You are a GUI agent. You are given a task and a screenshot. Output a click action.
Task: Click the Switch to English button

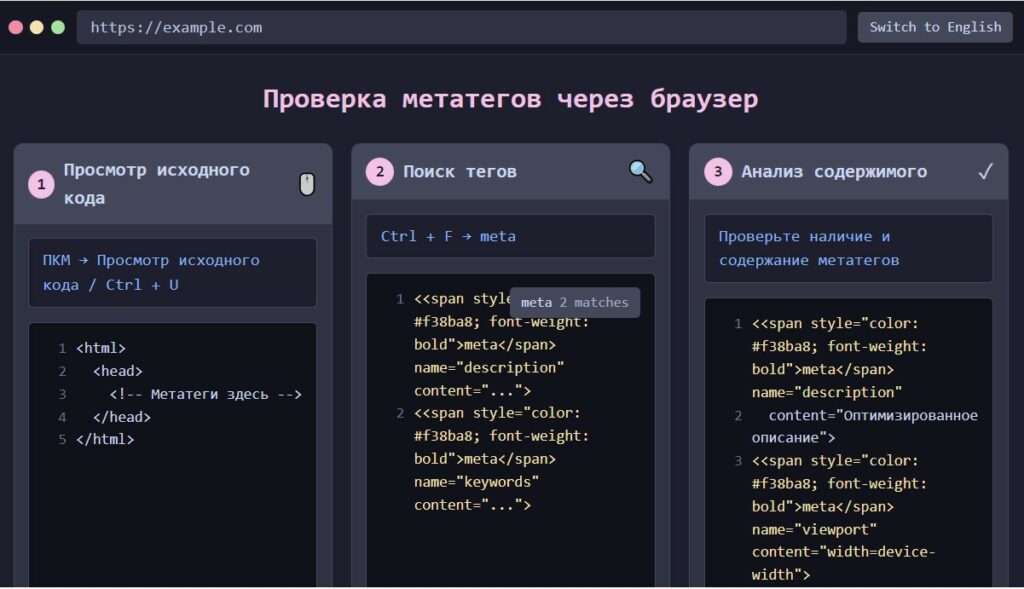(935, 27)
